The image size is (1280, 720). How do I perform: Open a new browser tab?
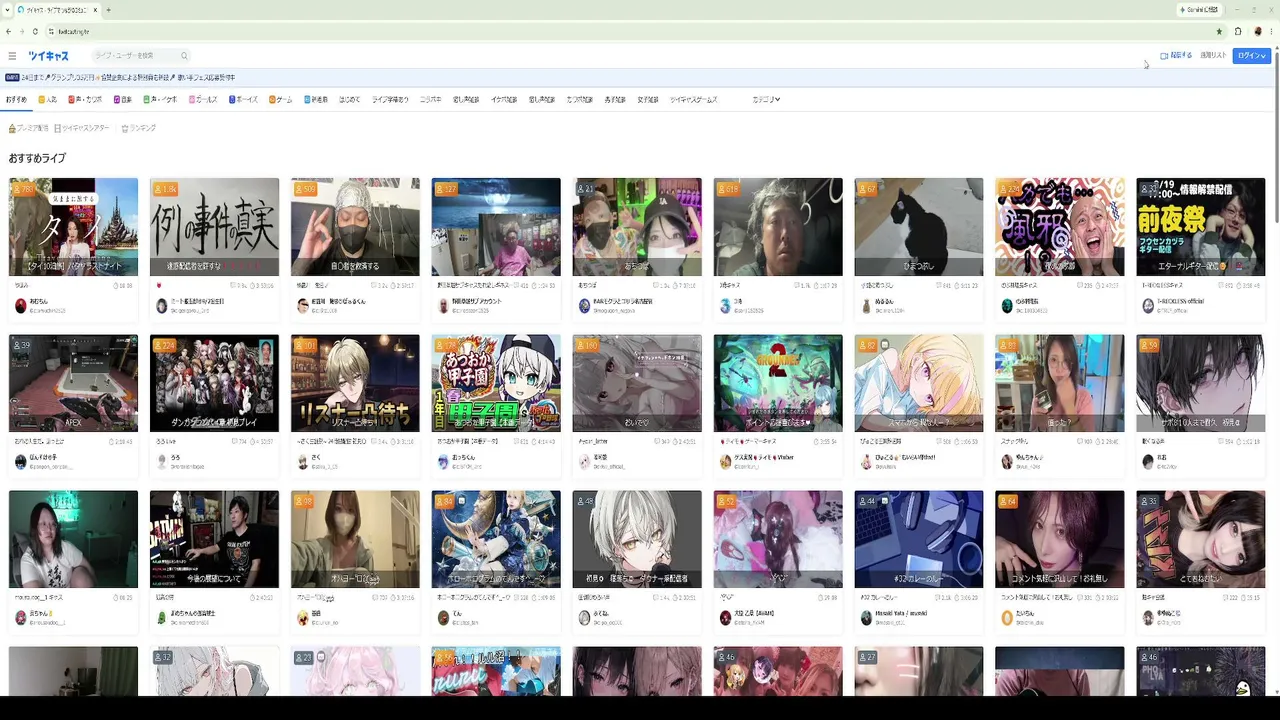[108, 10]
